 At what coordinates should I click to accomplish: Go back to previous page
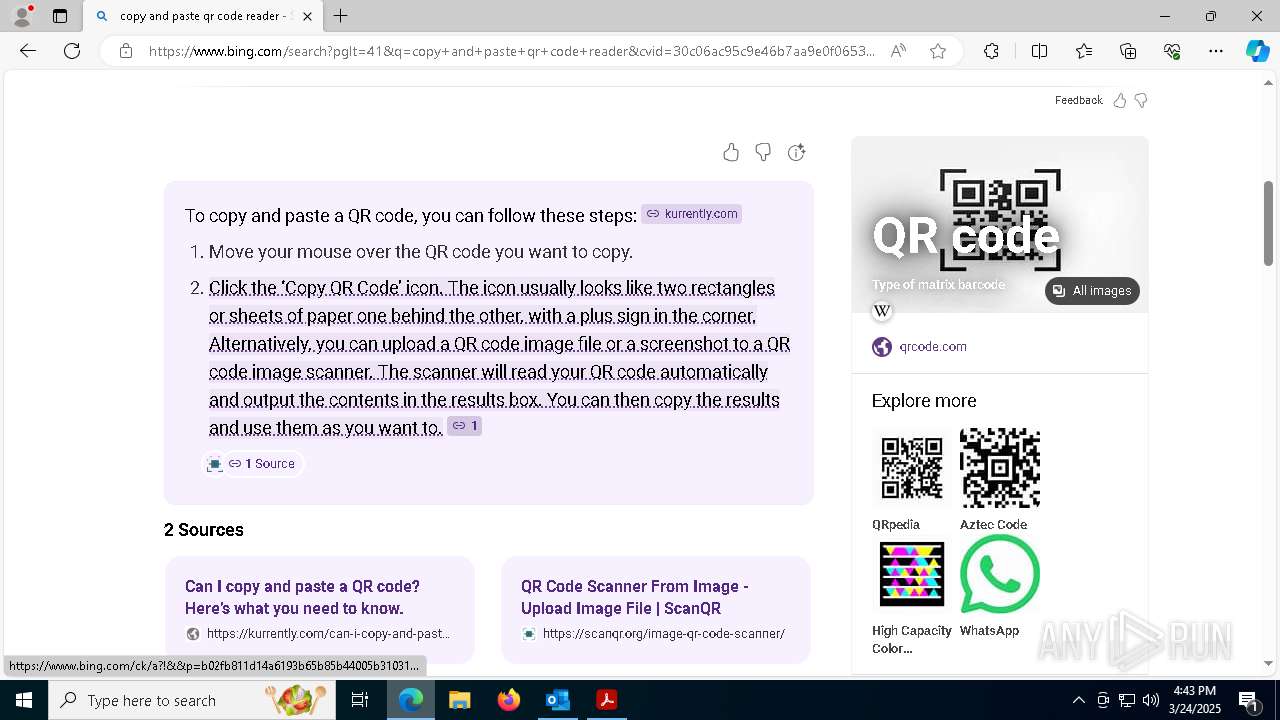(x=28, y=51)
